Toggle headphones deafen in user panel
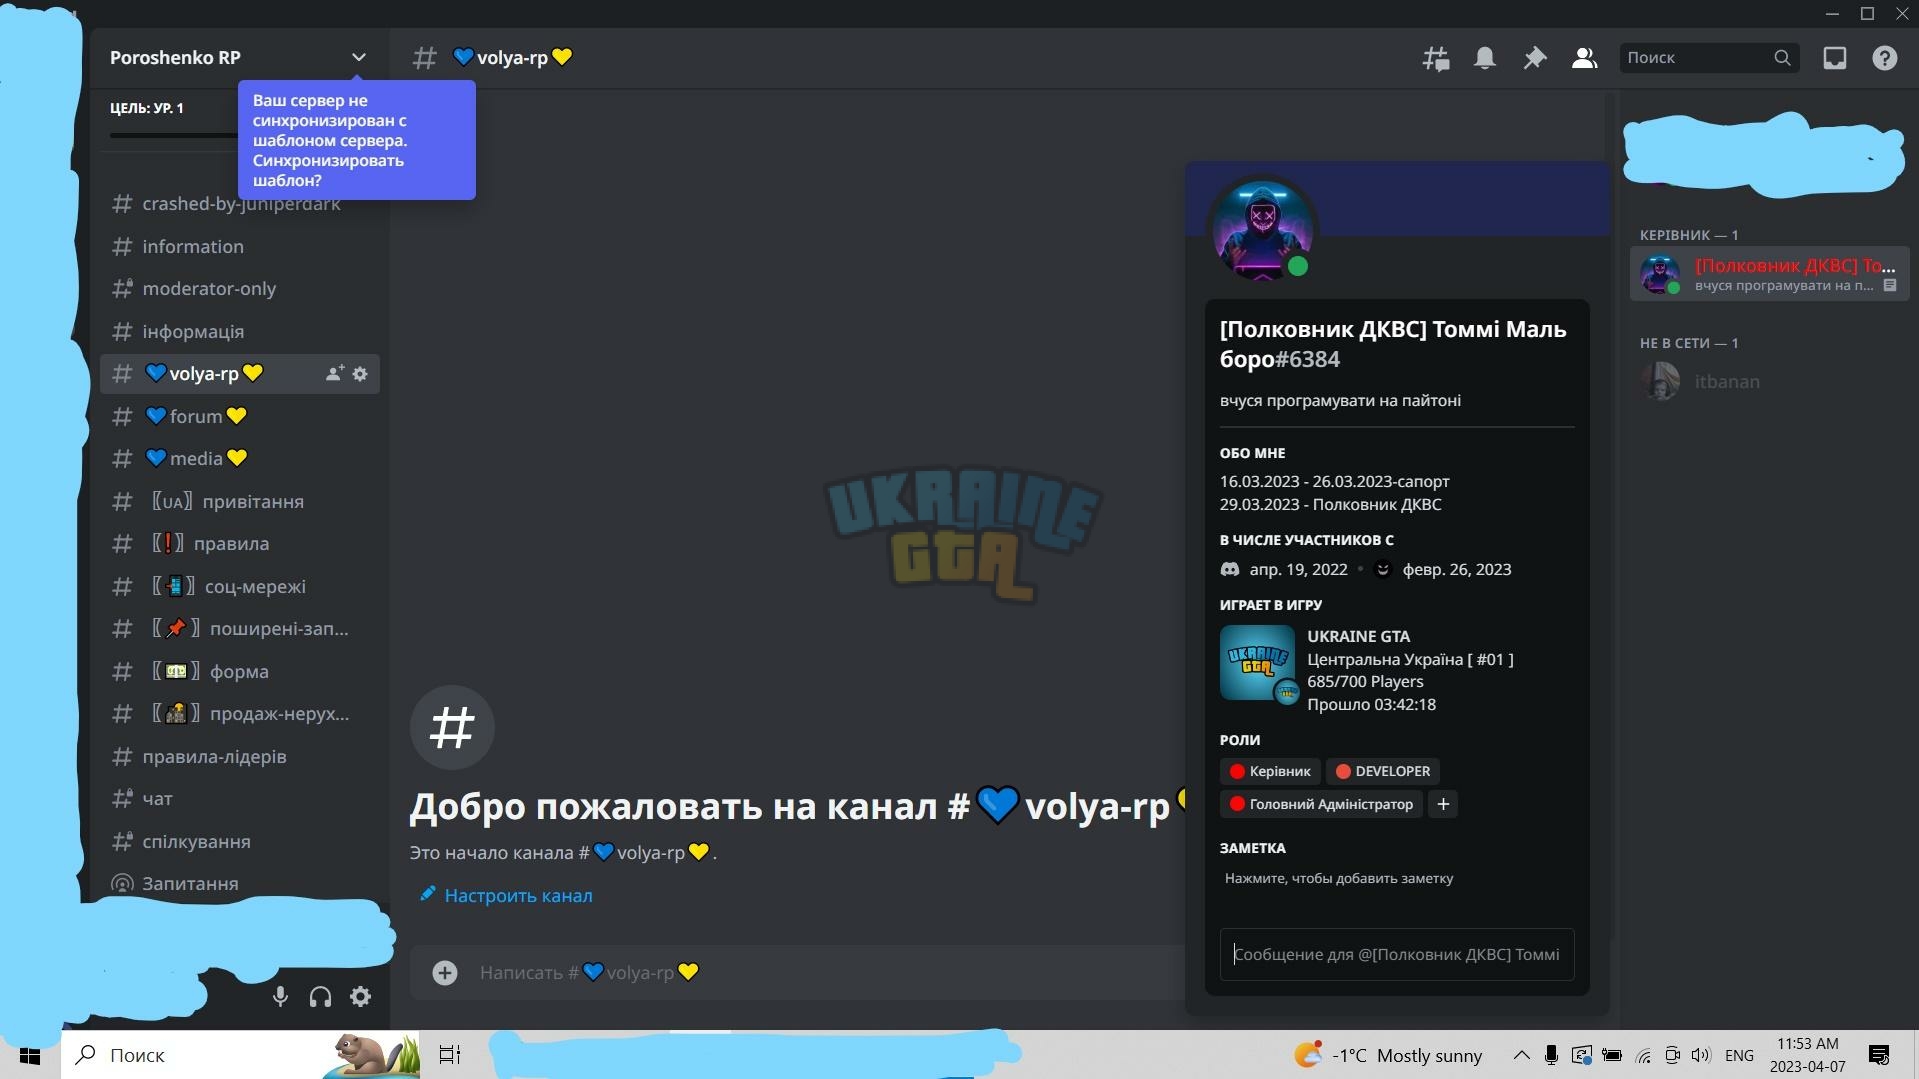The height and width of the screenshot is (1079, 1919). coord(320,996)
